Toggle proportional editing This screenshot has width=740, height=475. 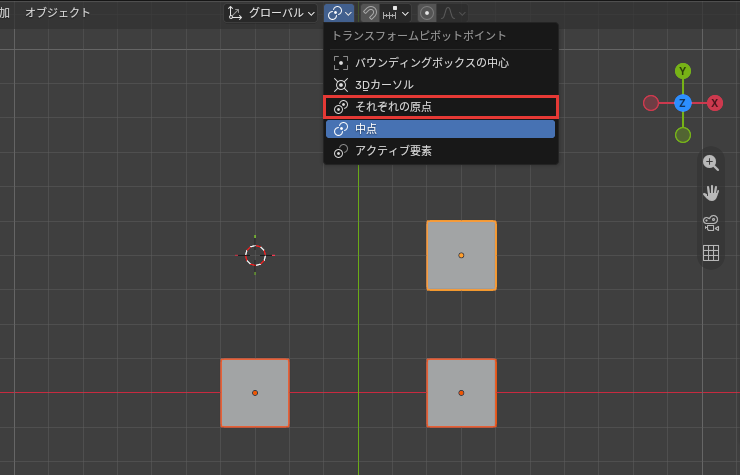[x=427, y=13]
